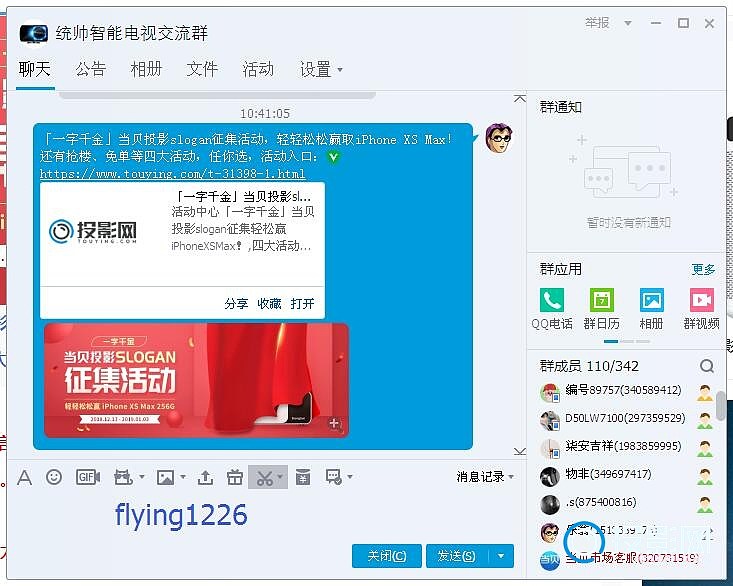733x586 pixels.
Task: Open the font formatting (A) tool
Action: click(x=24, y=478)
